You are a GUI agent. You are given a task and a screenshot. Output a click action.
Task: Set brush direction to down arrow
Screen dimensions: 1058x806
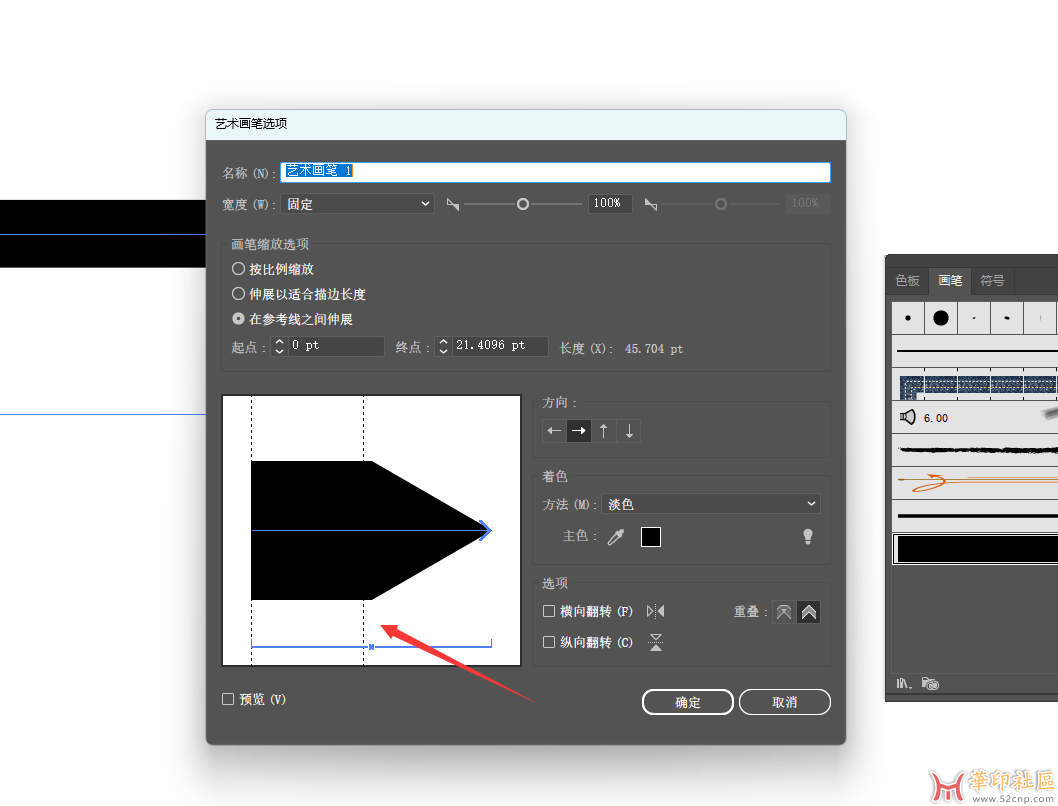click(629, 431)
